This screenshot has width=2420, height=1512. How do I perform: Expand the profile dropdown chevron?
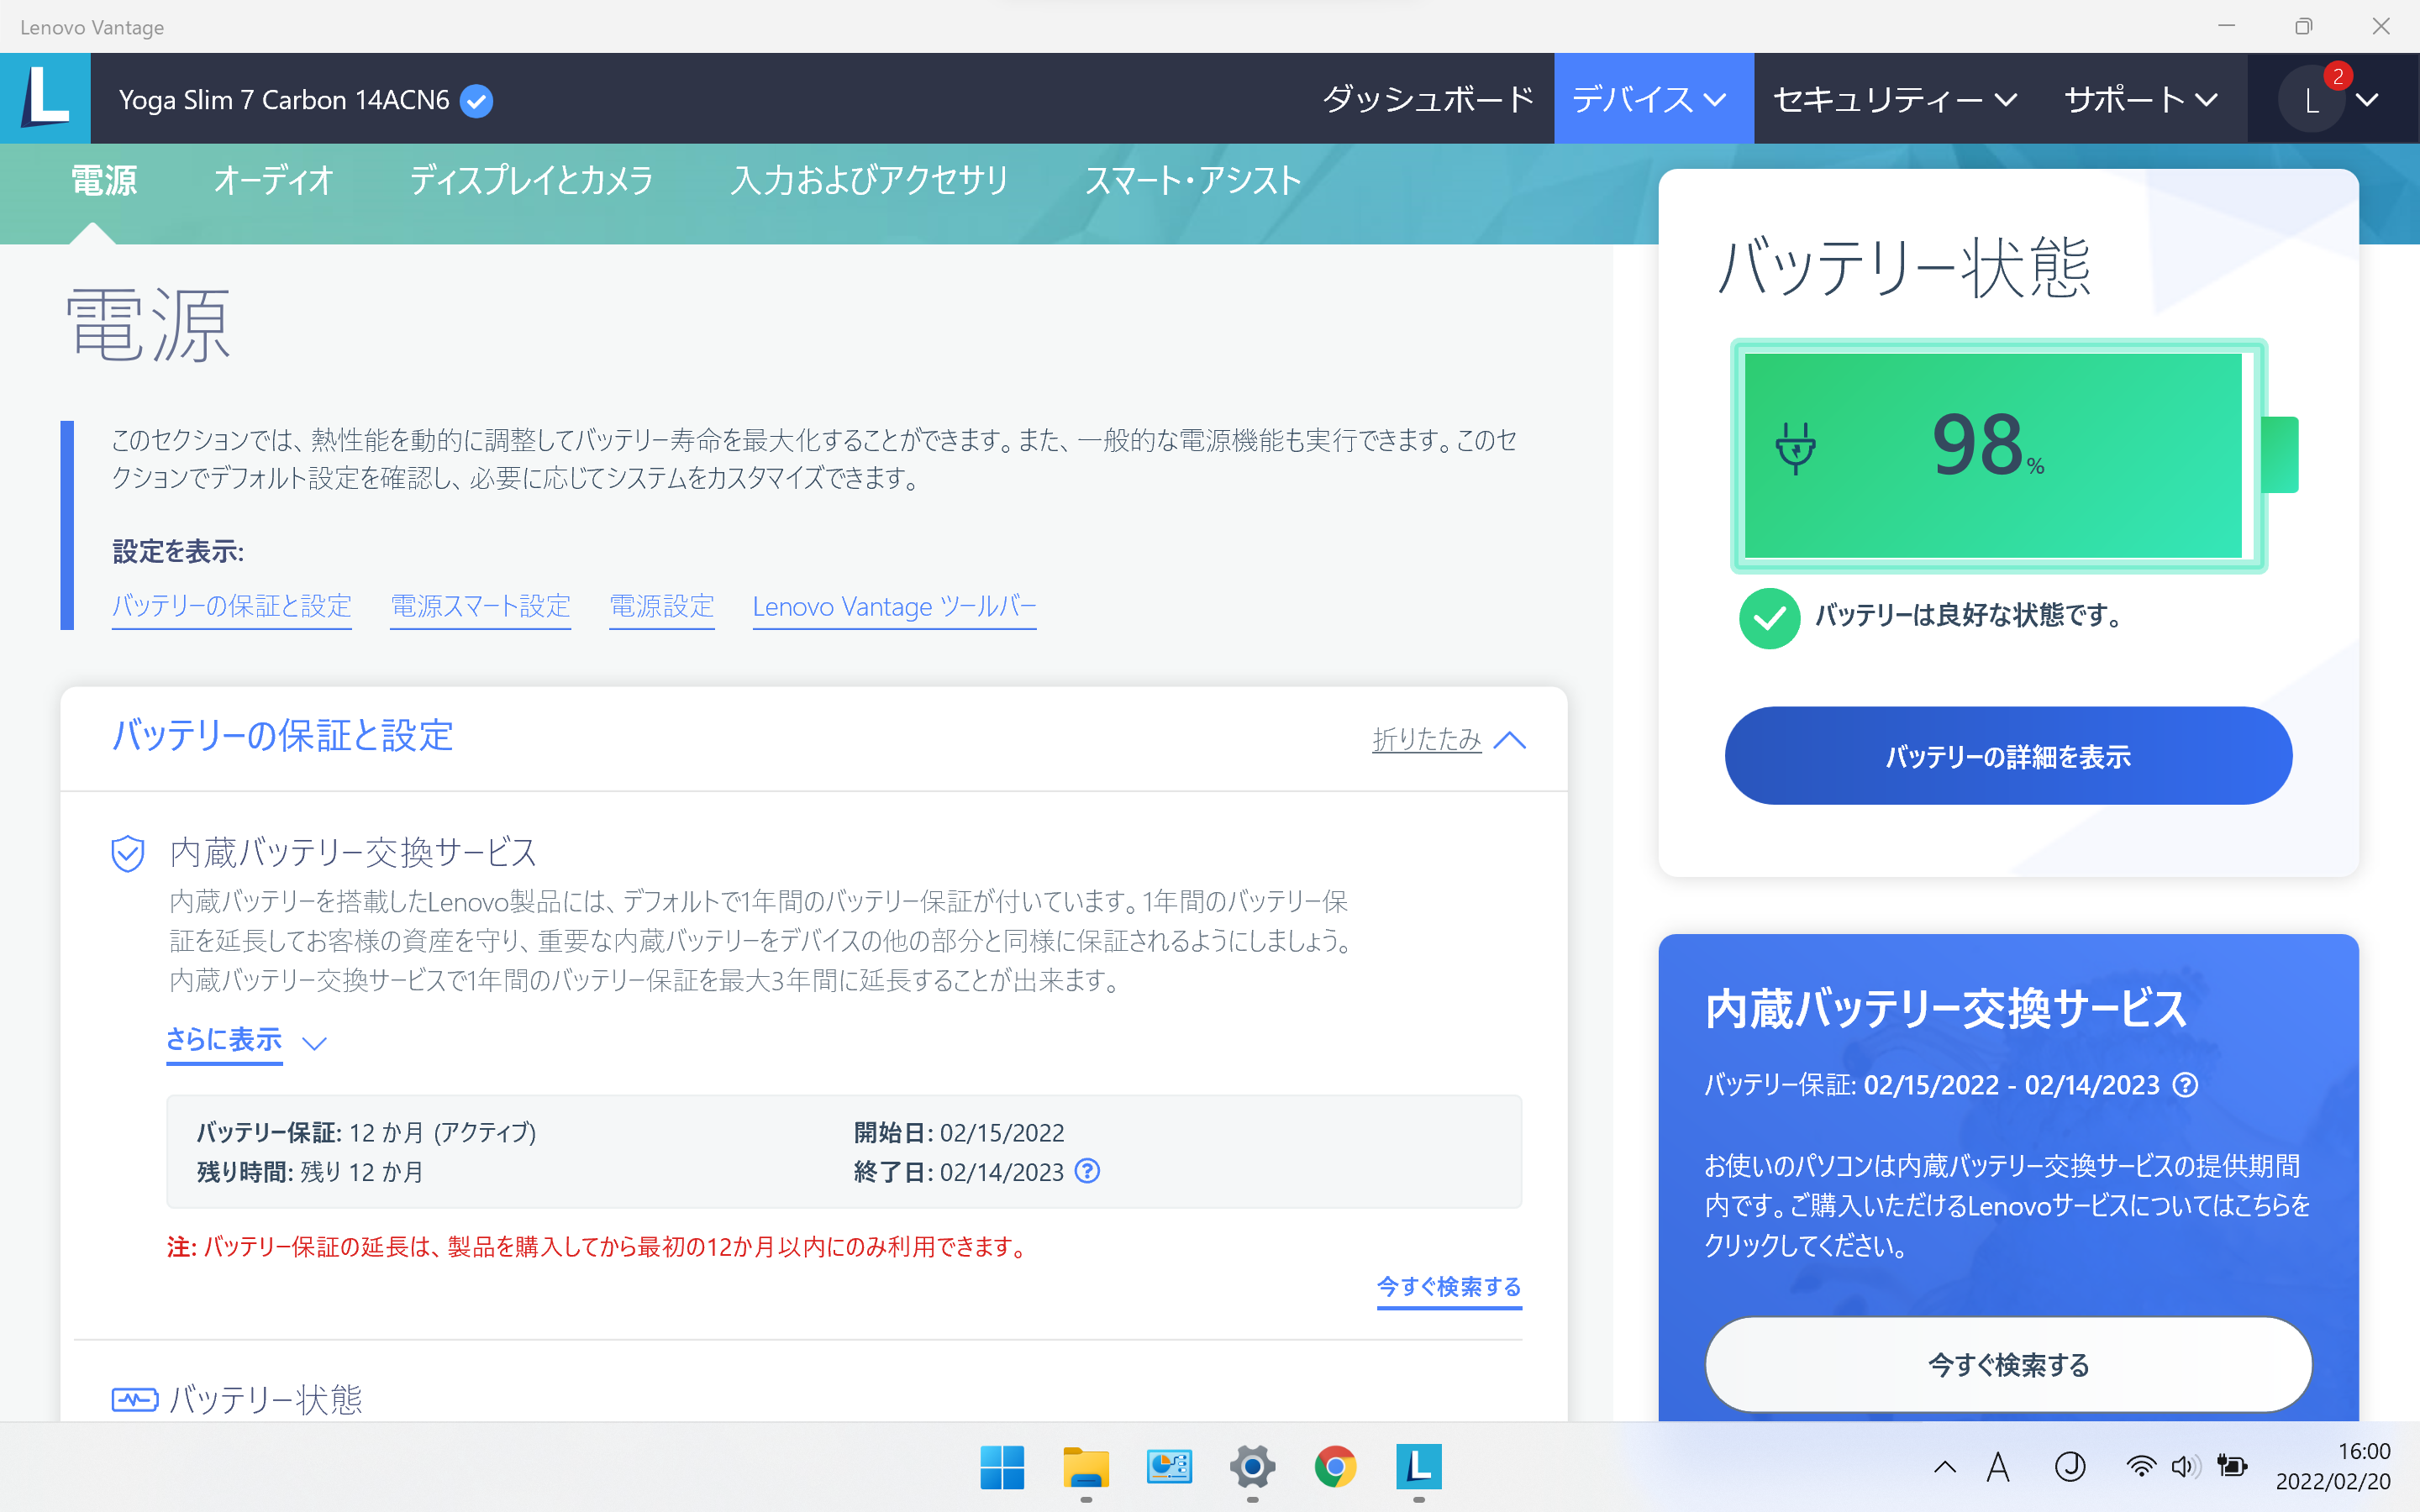(x=2367, y=100)
